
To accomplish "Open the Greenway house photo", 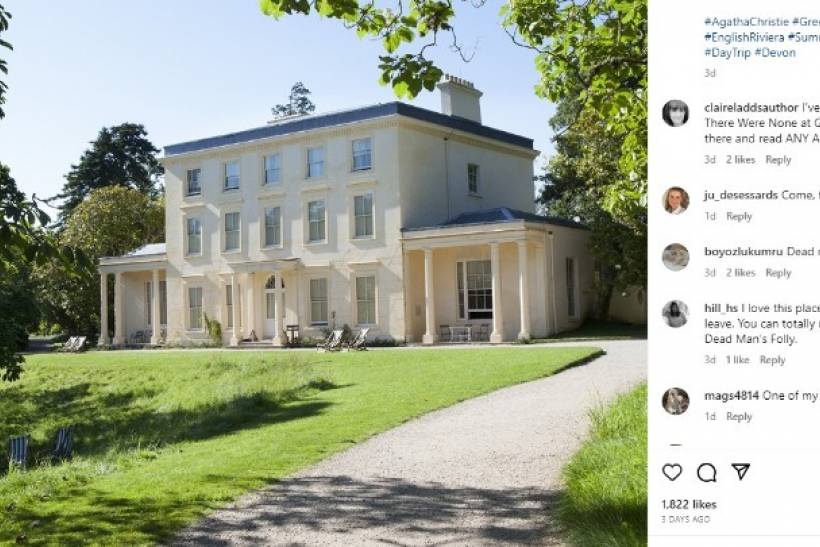I will click(x=323, y=274).
